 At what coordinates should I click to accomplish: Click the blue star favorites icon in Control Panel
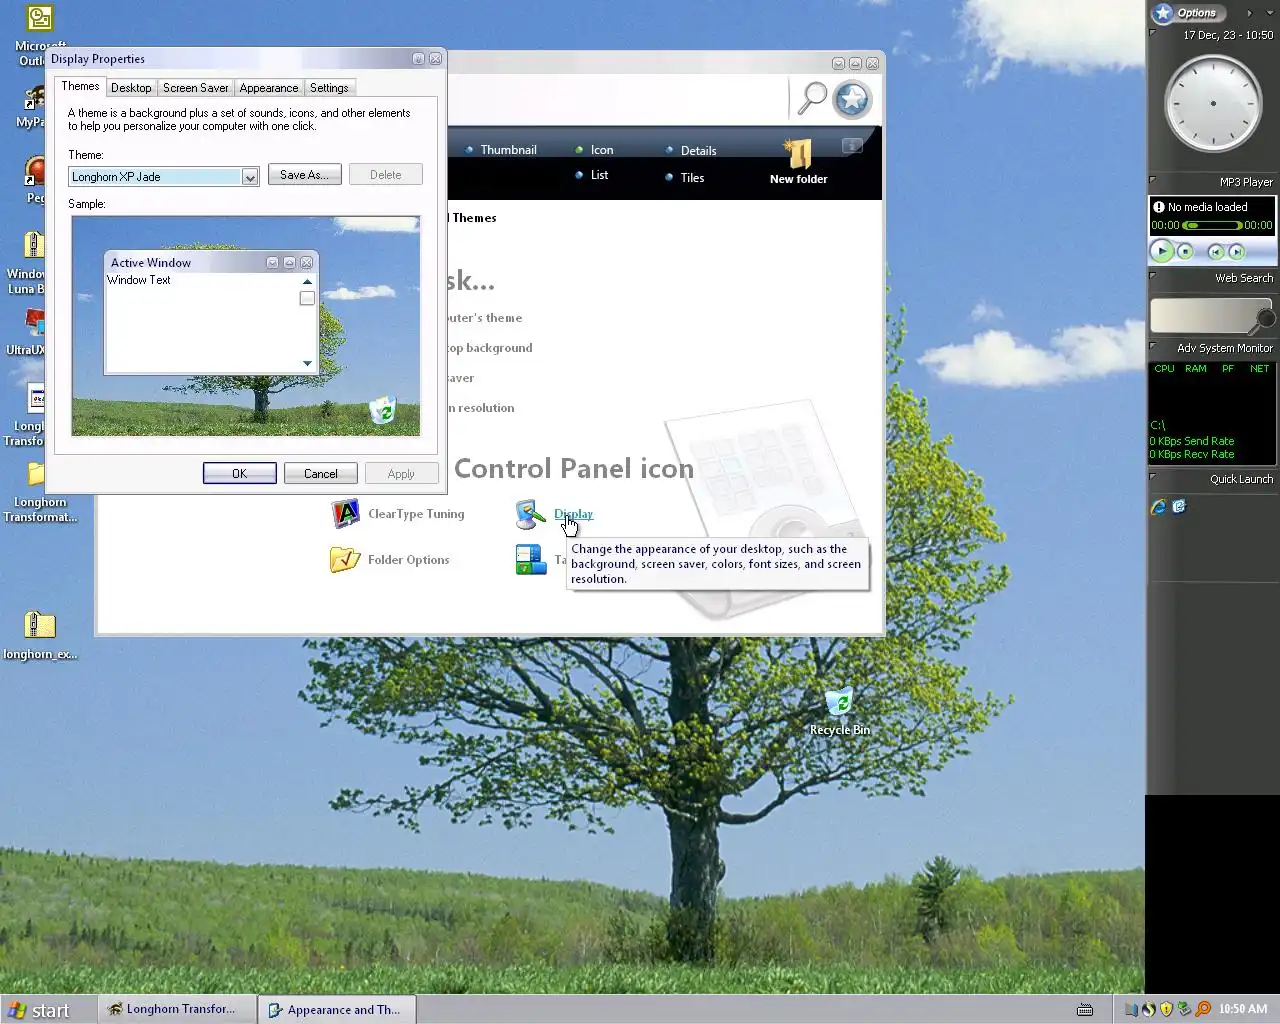point(852,99)
